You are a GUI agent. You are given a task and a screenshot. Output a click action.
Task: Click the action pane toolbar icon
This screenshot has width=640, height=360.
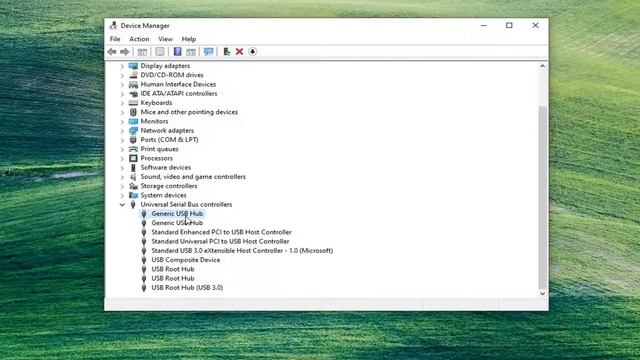[191, 52]
